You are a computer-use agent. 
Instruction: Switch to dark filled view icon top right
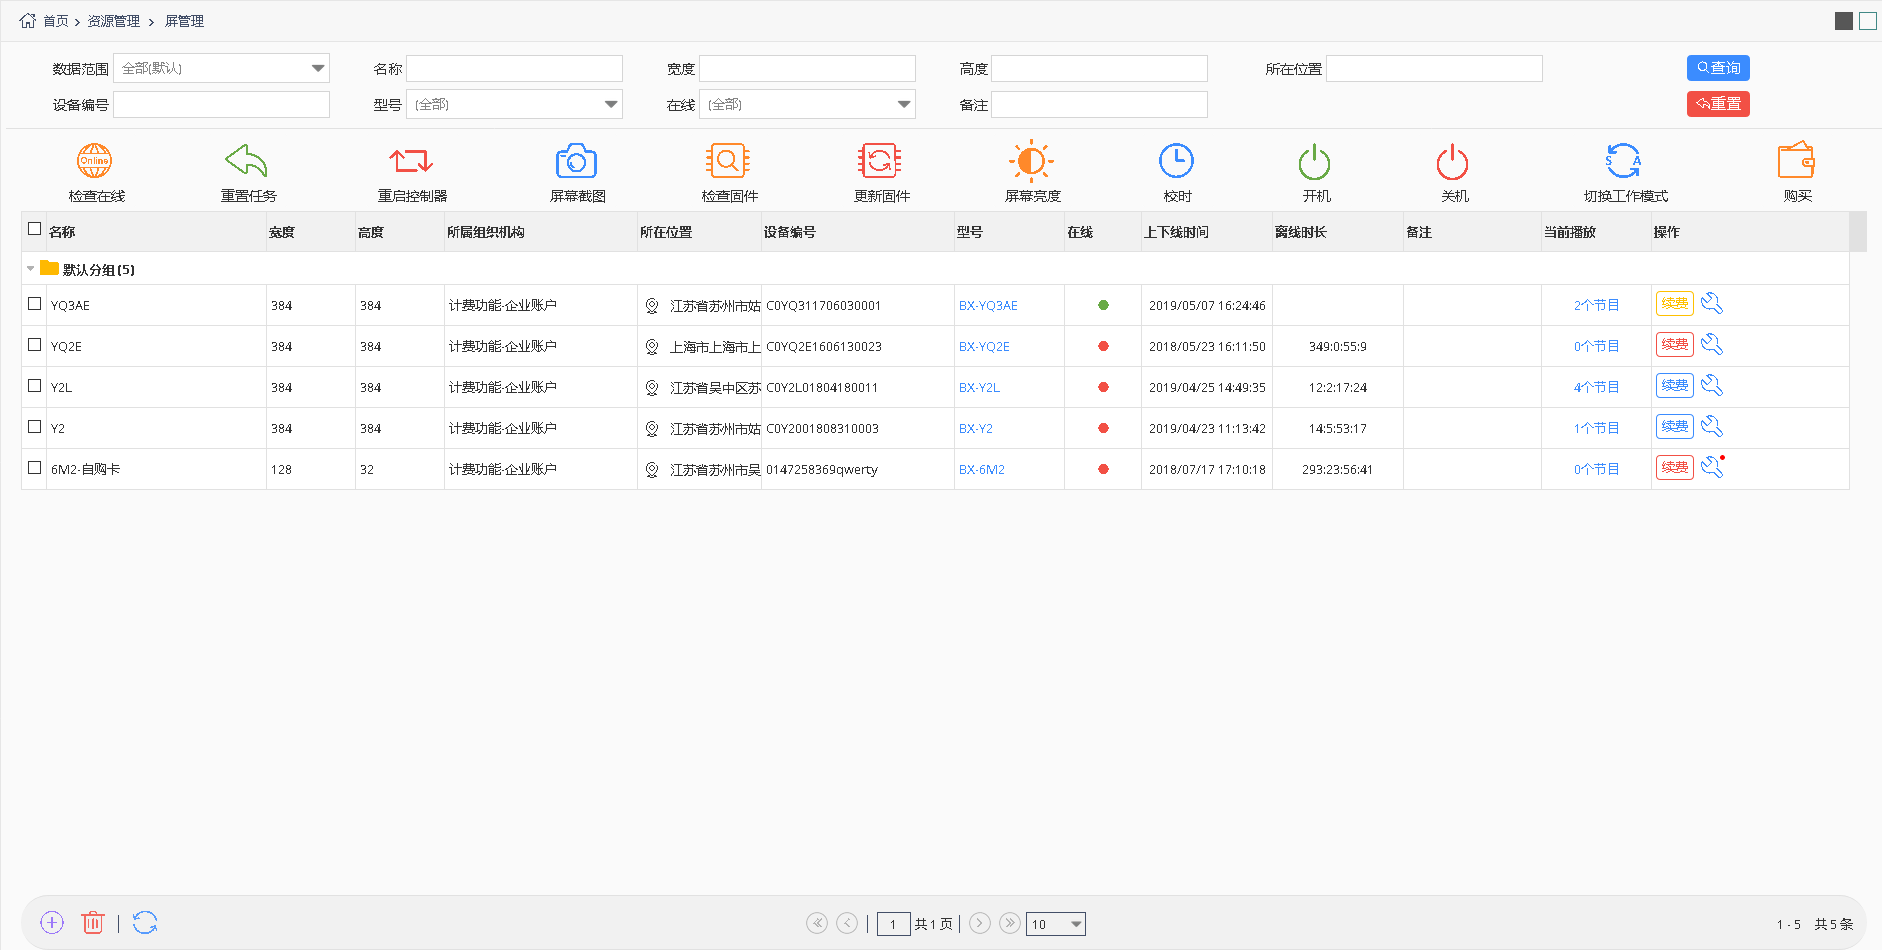[1844, 21]
